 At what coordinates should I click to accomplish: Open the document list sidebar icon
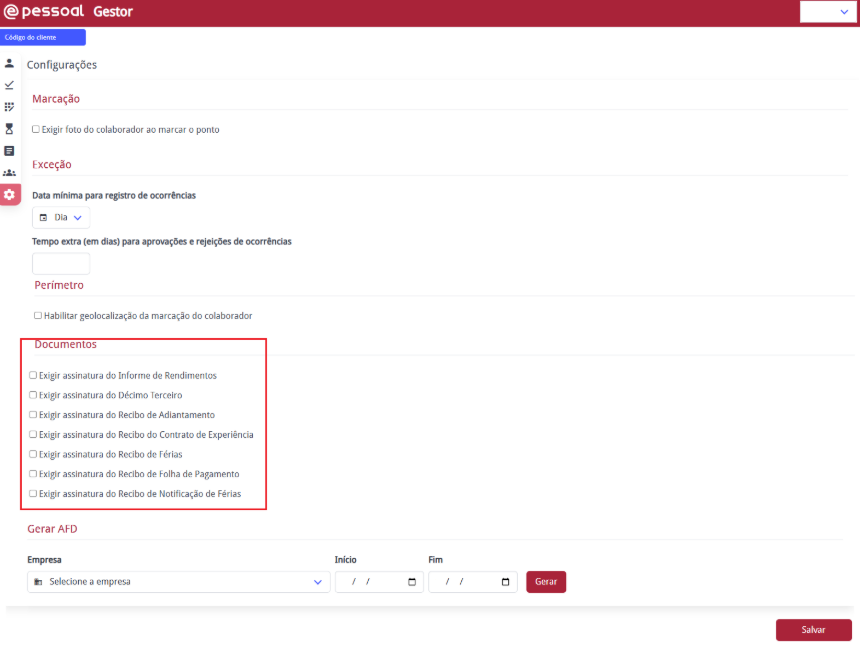[x=9, y=151]
